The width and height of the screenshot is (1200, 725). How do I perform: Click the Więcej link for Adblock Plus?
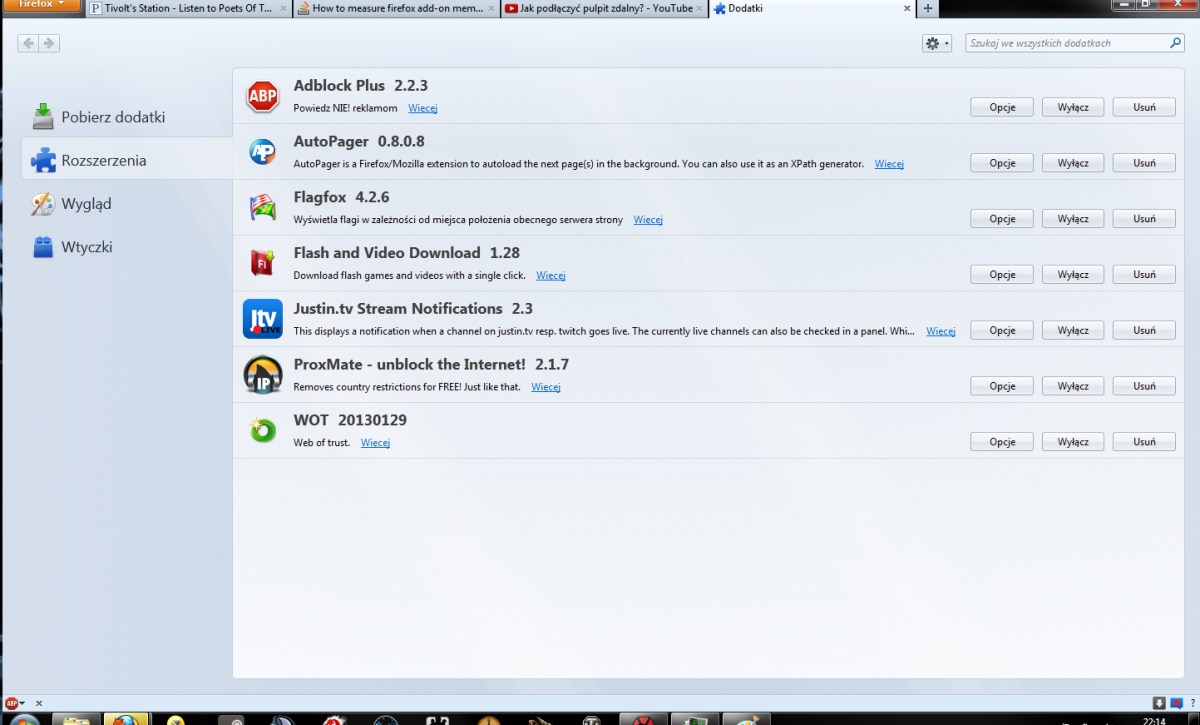[x=423, y=108]
